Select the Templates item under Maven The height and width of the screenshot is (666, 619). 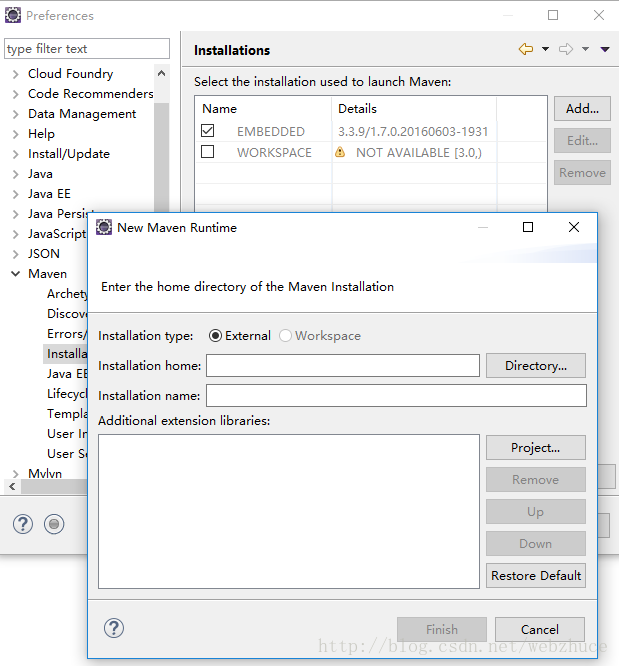67,414
